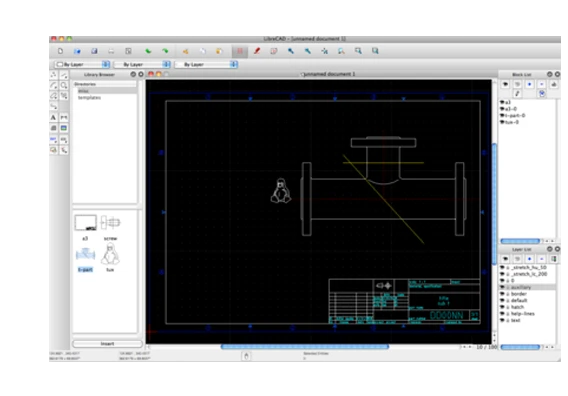Add a block with Block List plus
Screen dimensions: 568x396
(530, 84)
